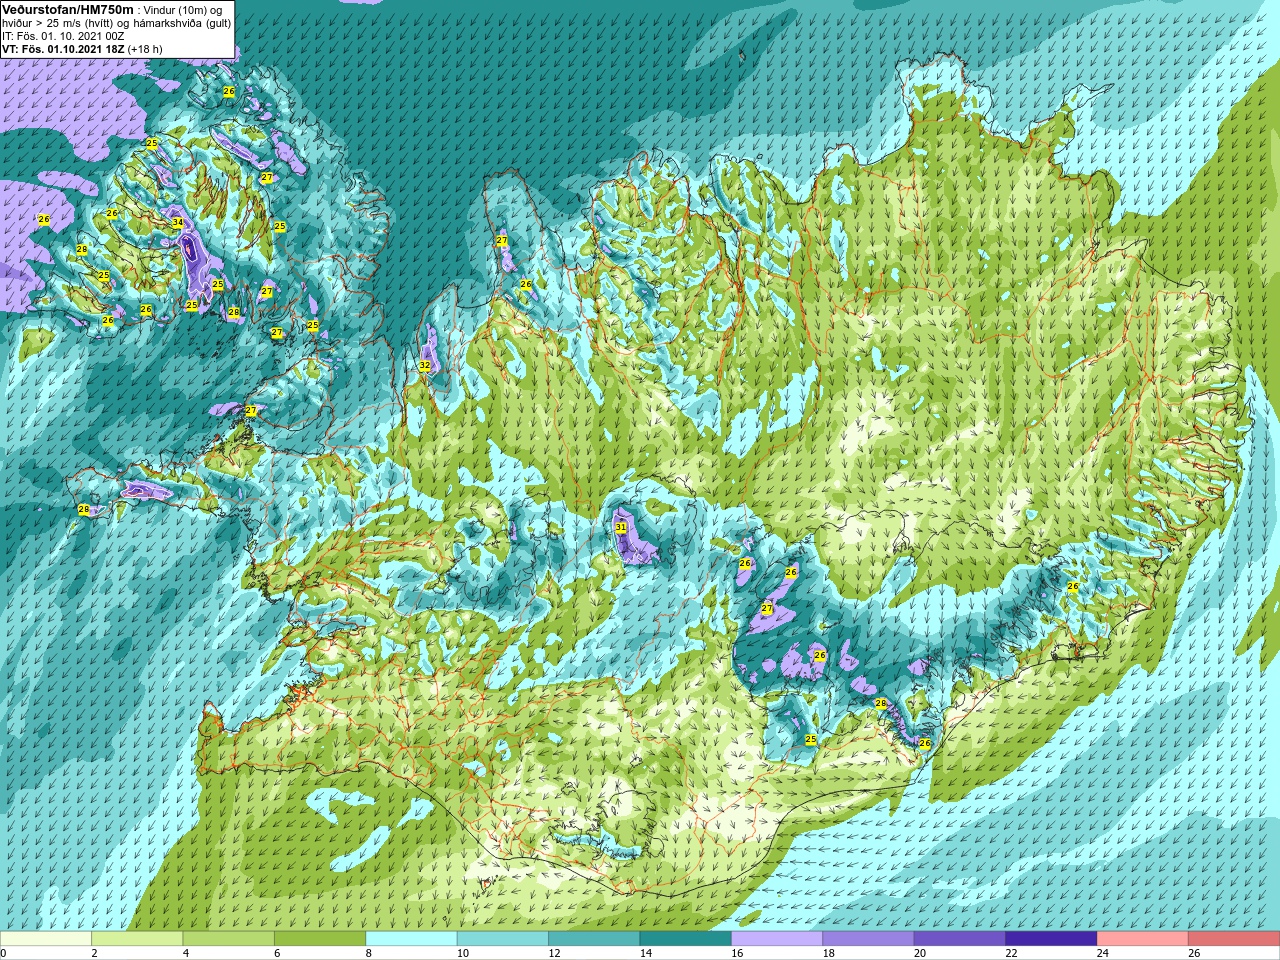The width and height of the screenshot is (1280, 960).
Task: Click the legend scale label '12'
Action: (554, 953)
